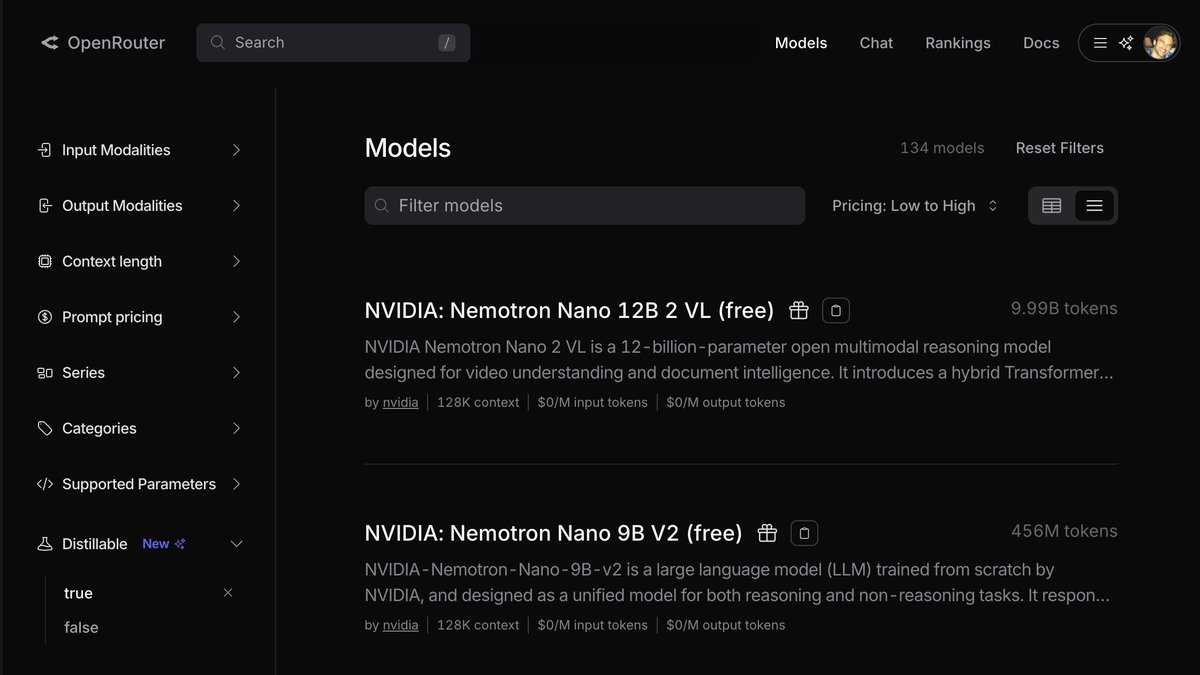Collapse the Distillable filter chevron
This screenshot has height=675, width=1200.
point(236,544)
